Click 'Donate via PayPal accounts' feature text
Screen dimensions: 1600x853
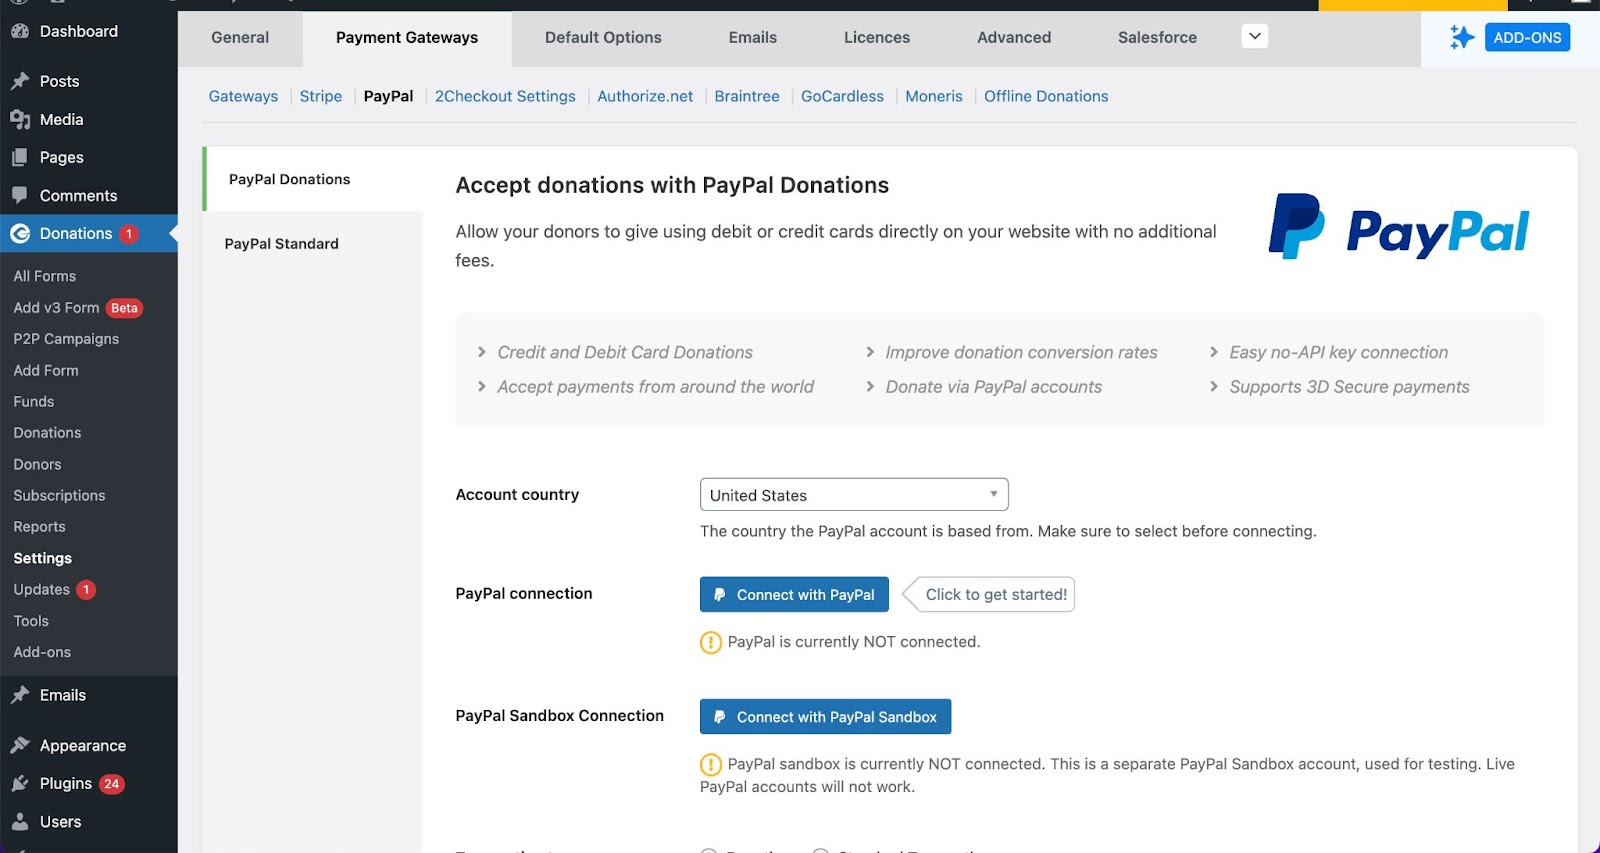tap(993, 387)
